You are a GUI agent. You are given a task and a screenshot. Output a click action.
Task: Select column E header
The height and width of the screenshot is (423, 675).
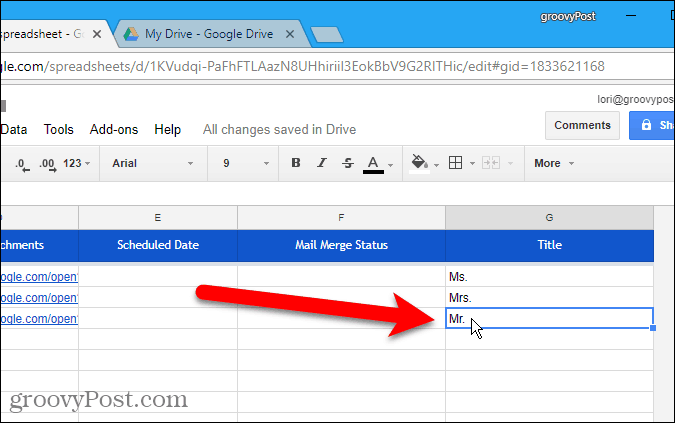click(158, 218)
